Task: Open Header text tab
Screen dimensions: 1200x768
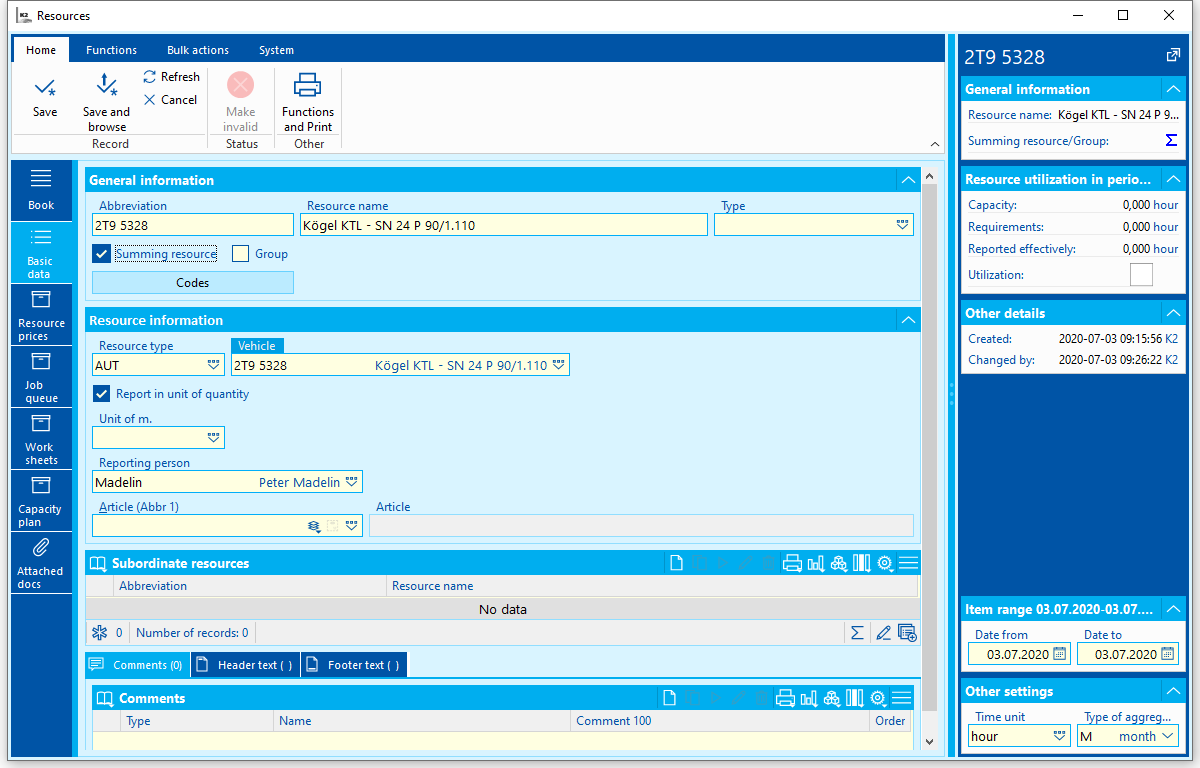Action: 245,665
